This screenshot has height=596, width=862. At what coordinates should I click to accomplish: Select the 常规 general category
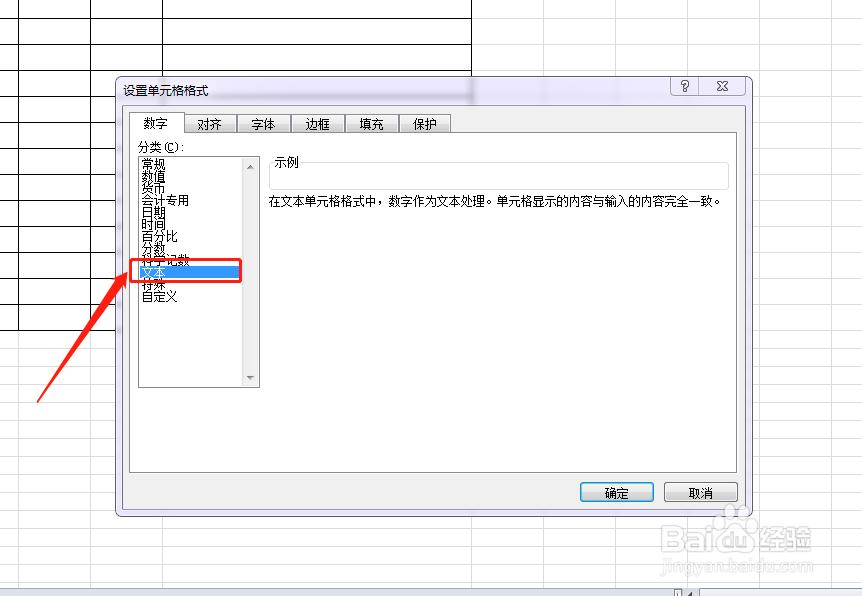click(x=160, y=162)
